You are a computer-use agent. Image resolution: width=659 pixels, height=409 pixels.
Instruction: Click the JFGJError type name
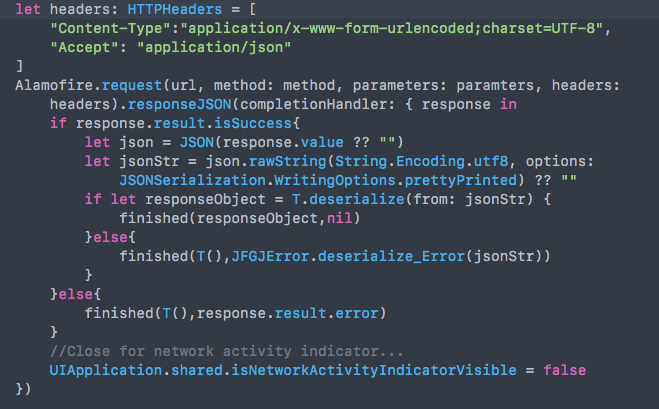pyautogui.click(x=270, y=256)
